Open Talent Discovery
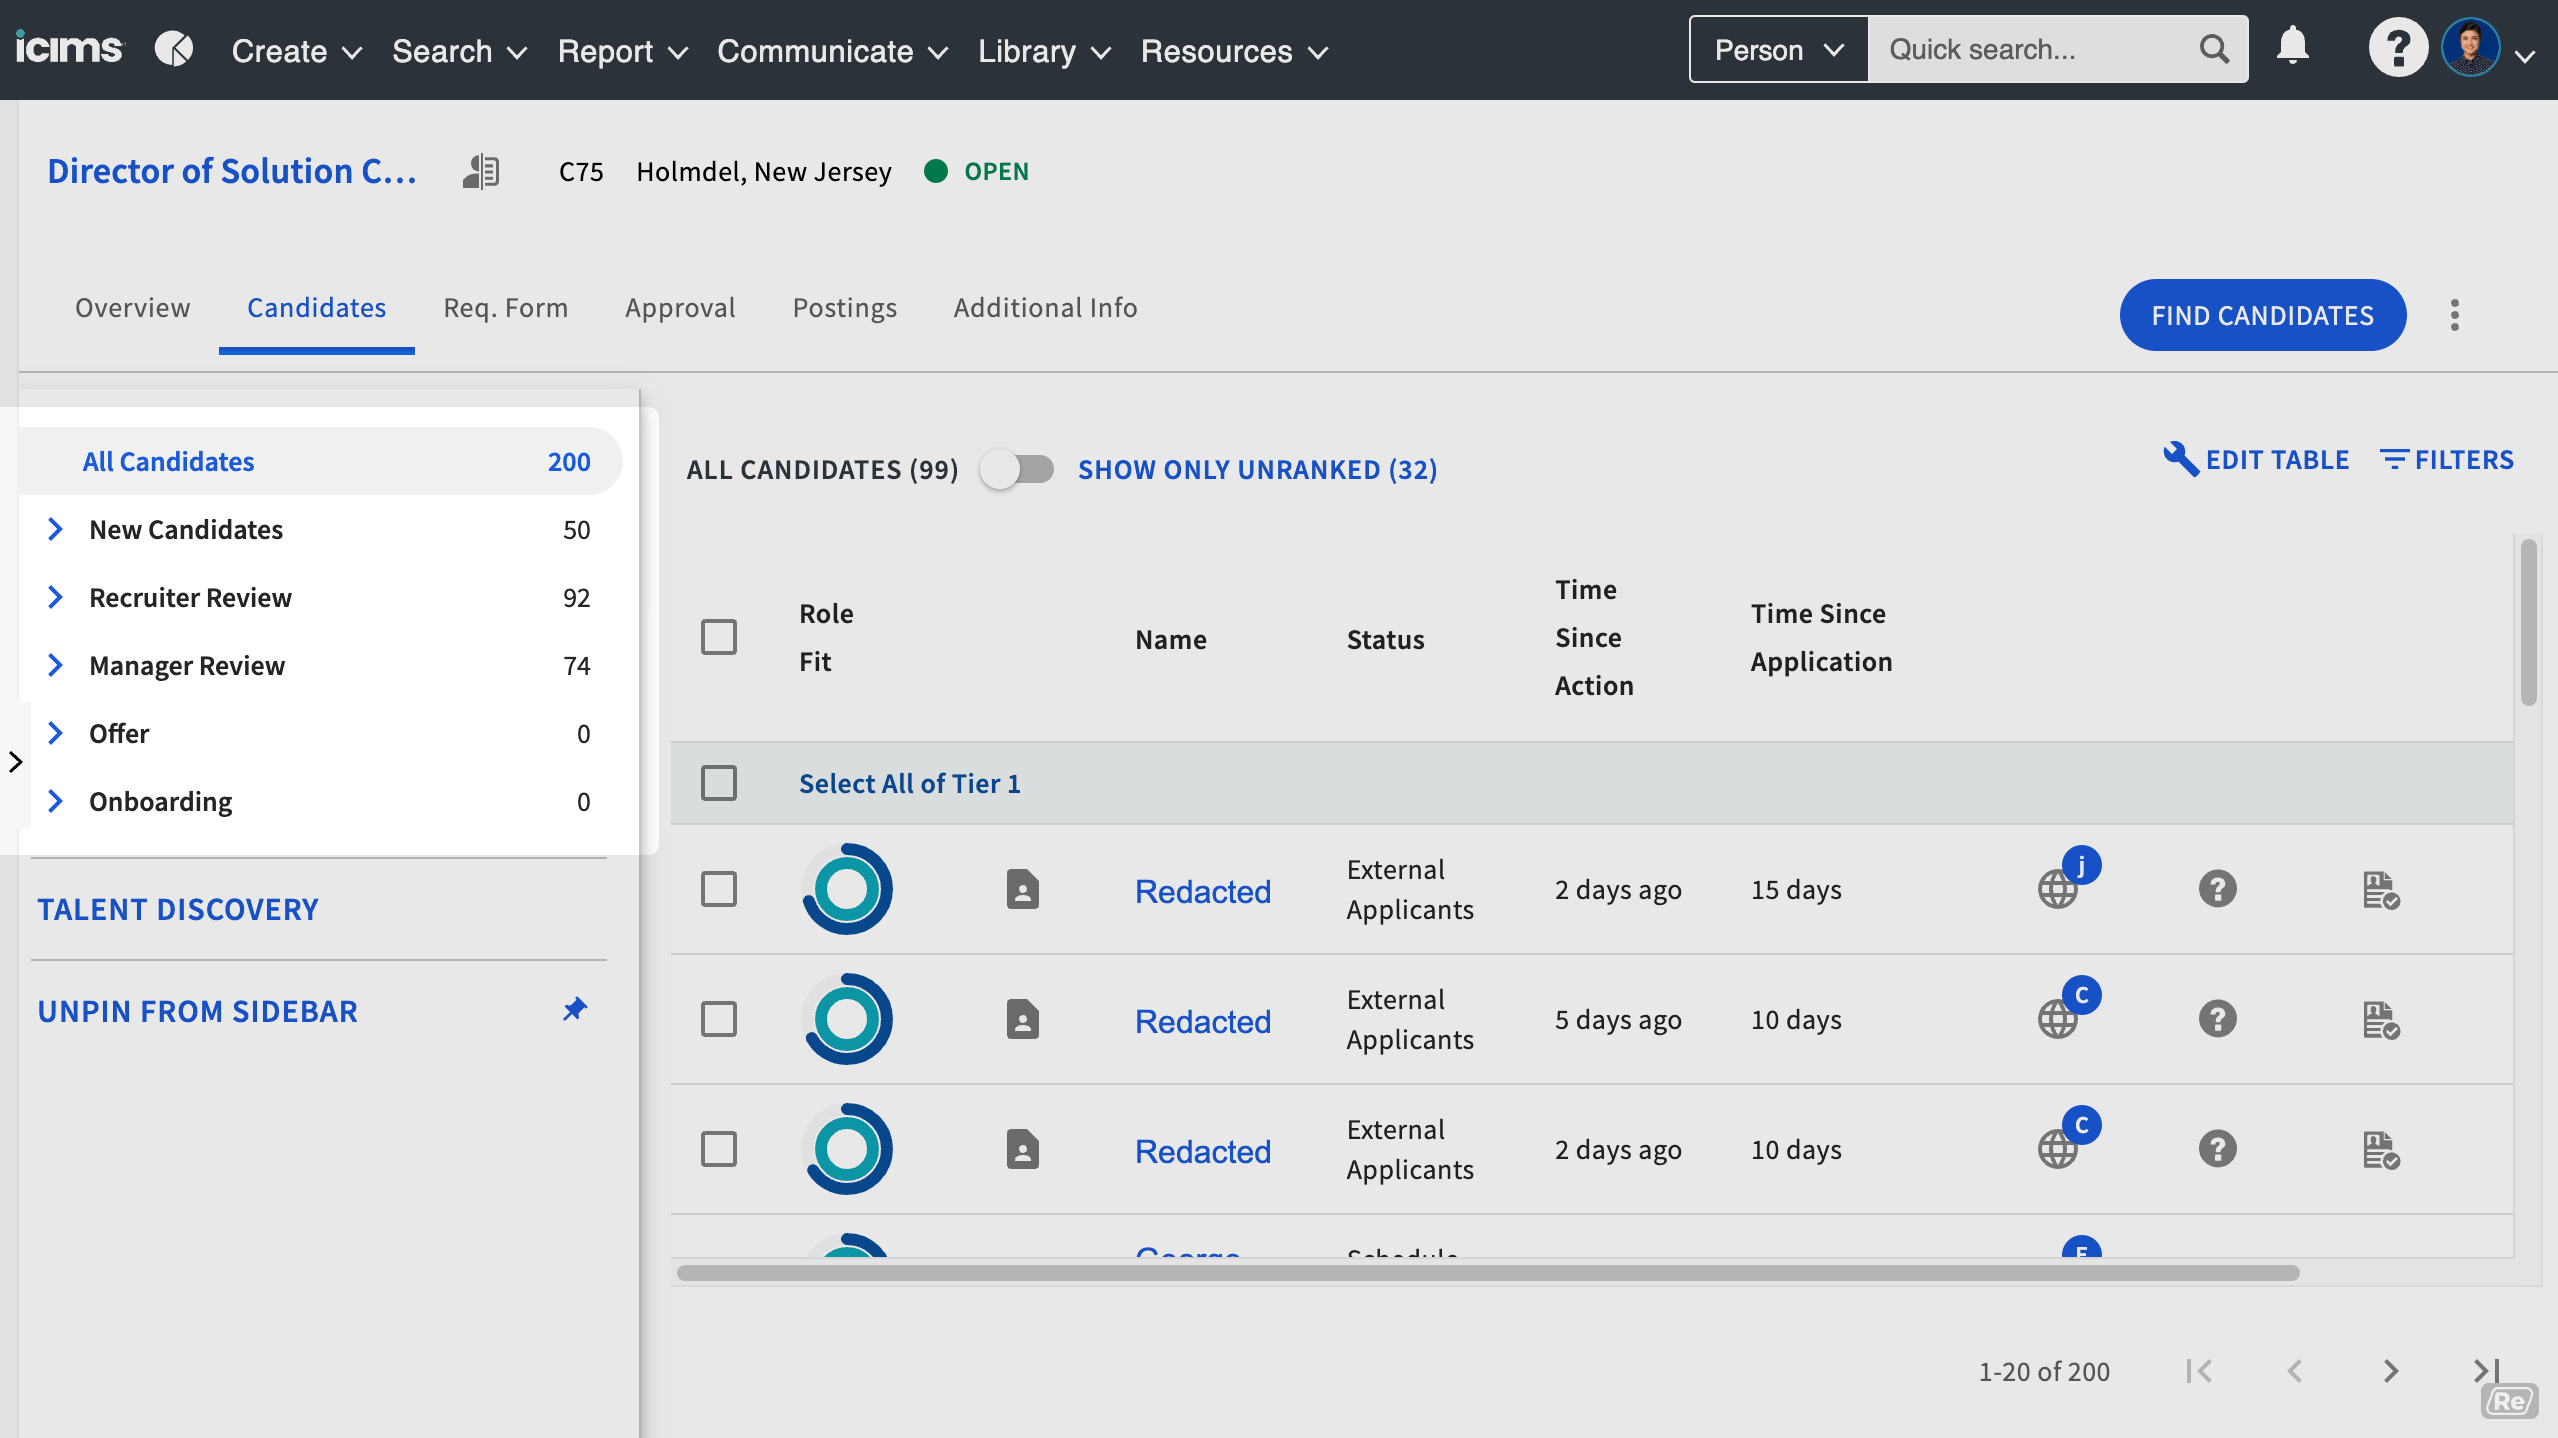Viewport: 2558px width, 1438px height. [x=177, y=909]
